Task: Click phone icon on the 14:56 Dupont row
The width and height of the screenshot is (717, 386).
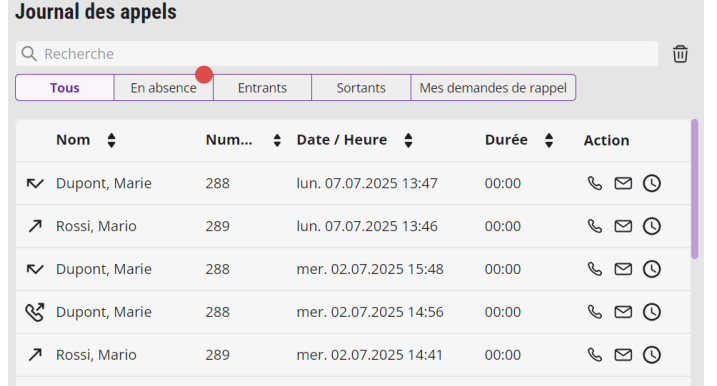Action: tap(594, 312)
